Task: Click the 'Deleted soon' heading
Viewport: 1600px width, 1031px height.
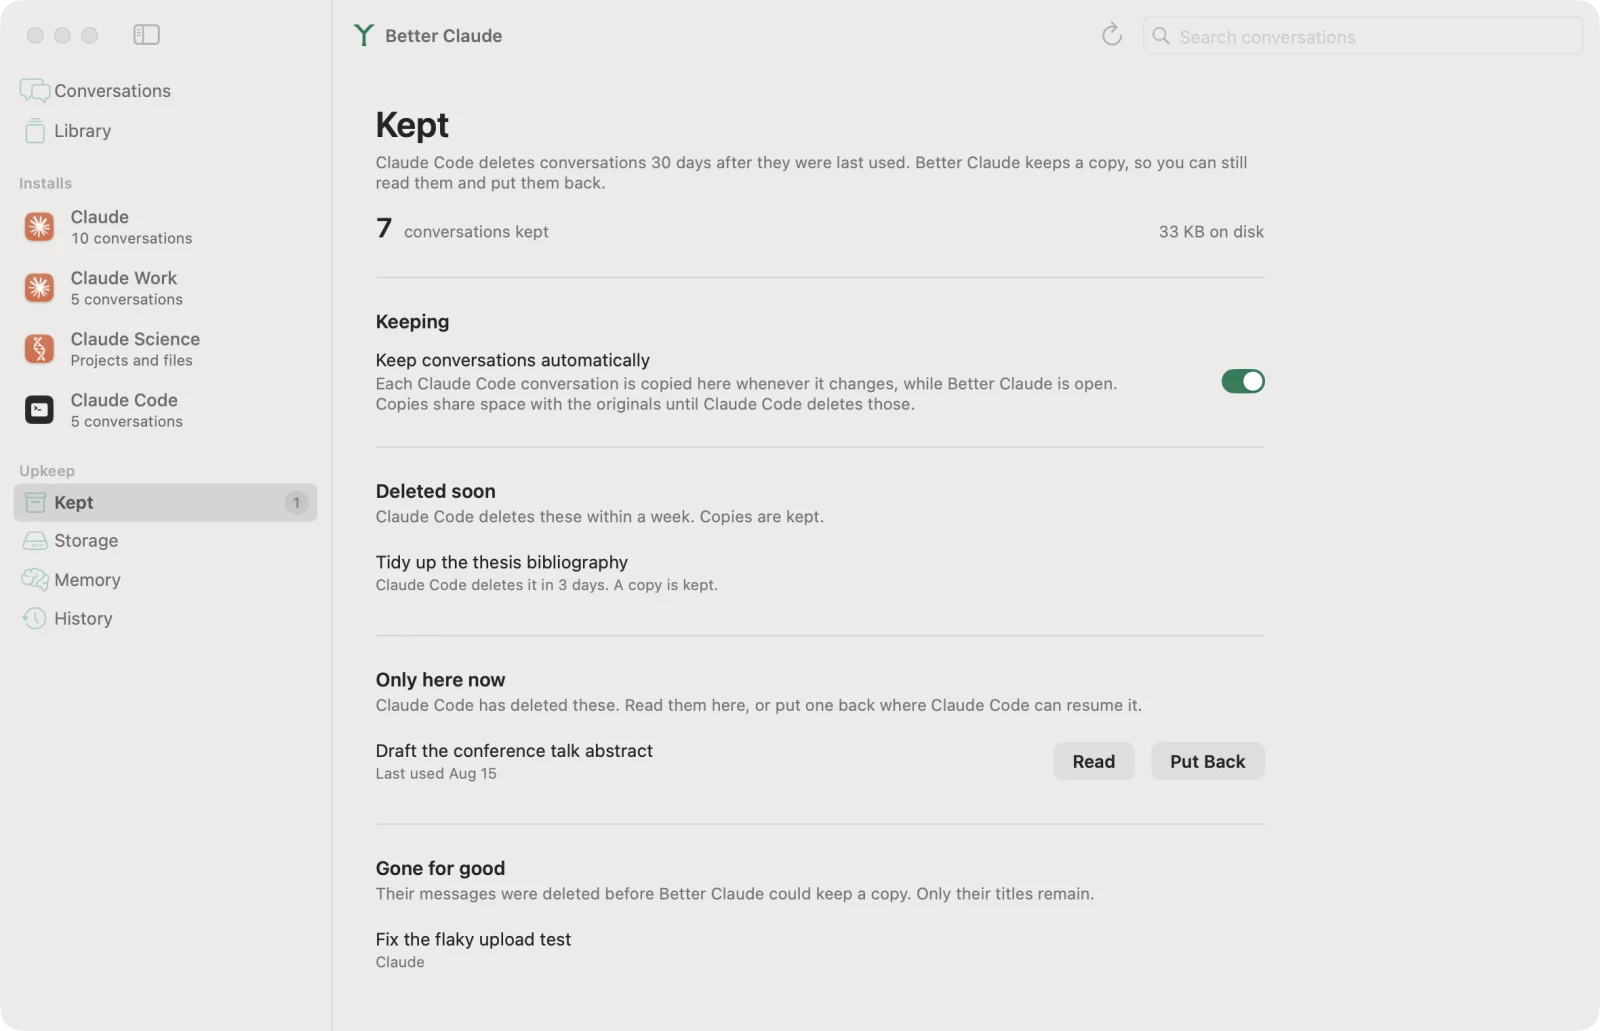Action: point(436,492)
